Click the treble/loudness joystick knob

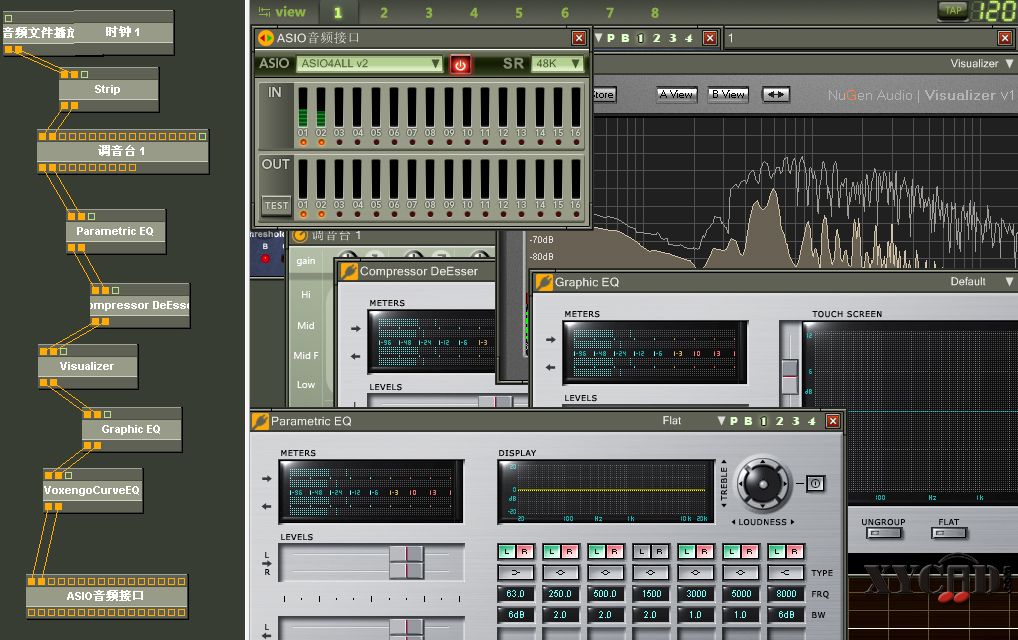click(x=763, y=484)
